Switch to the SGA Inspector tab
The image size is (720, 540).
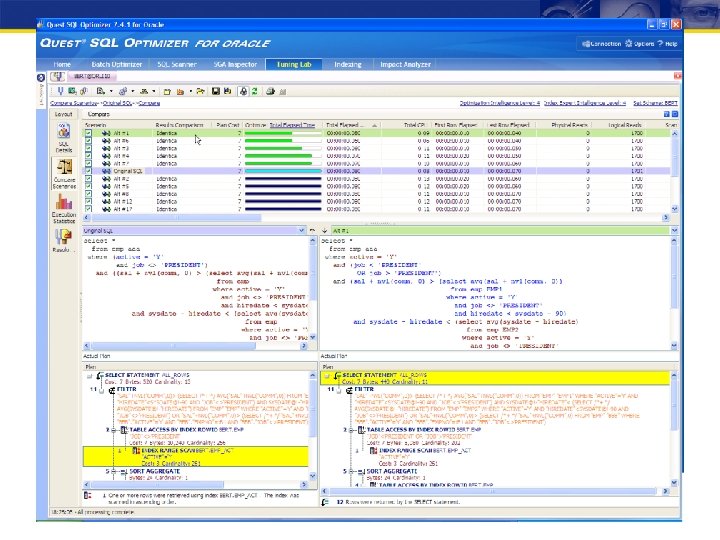[235, 64]
